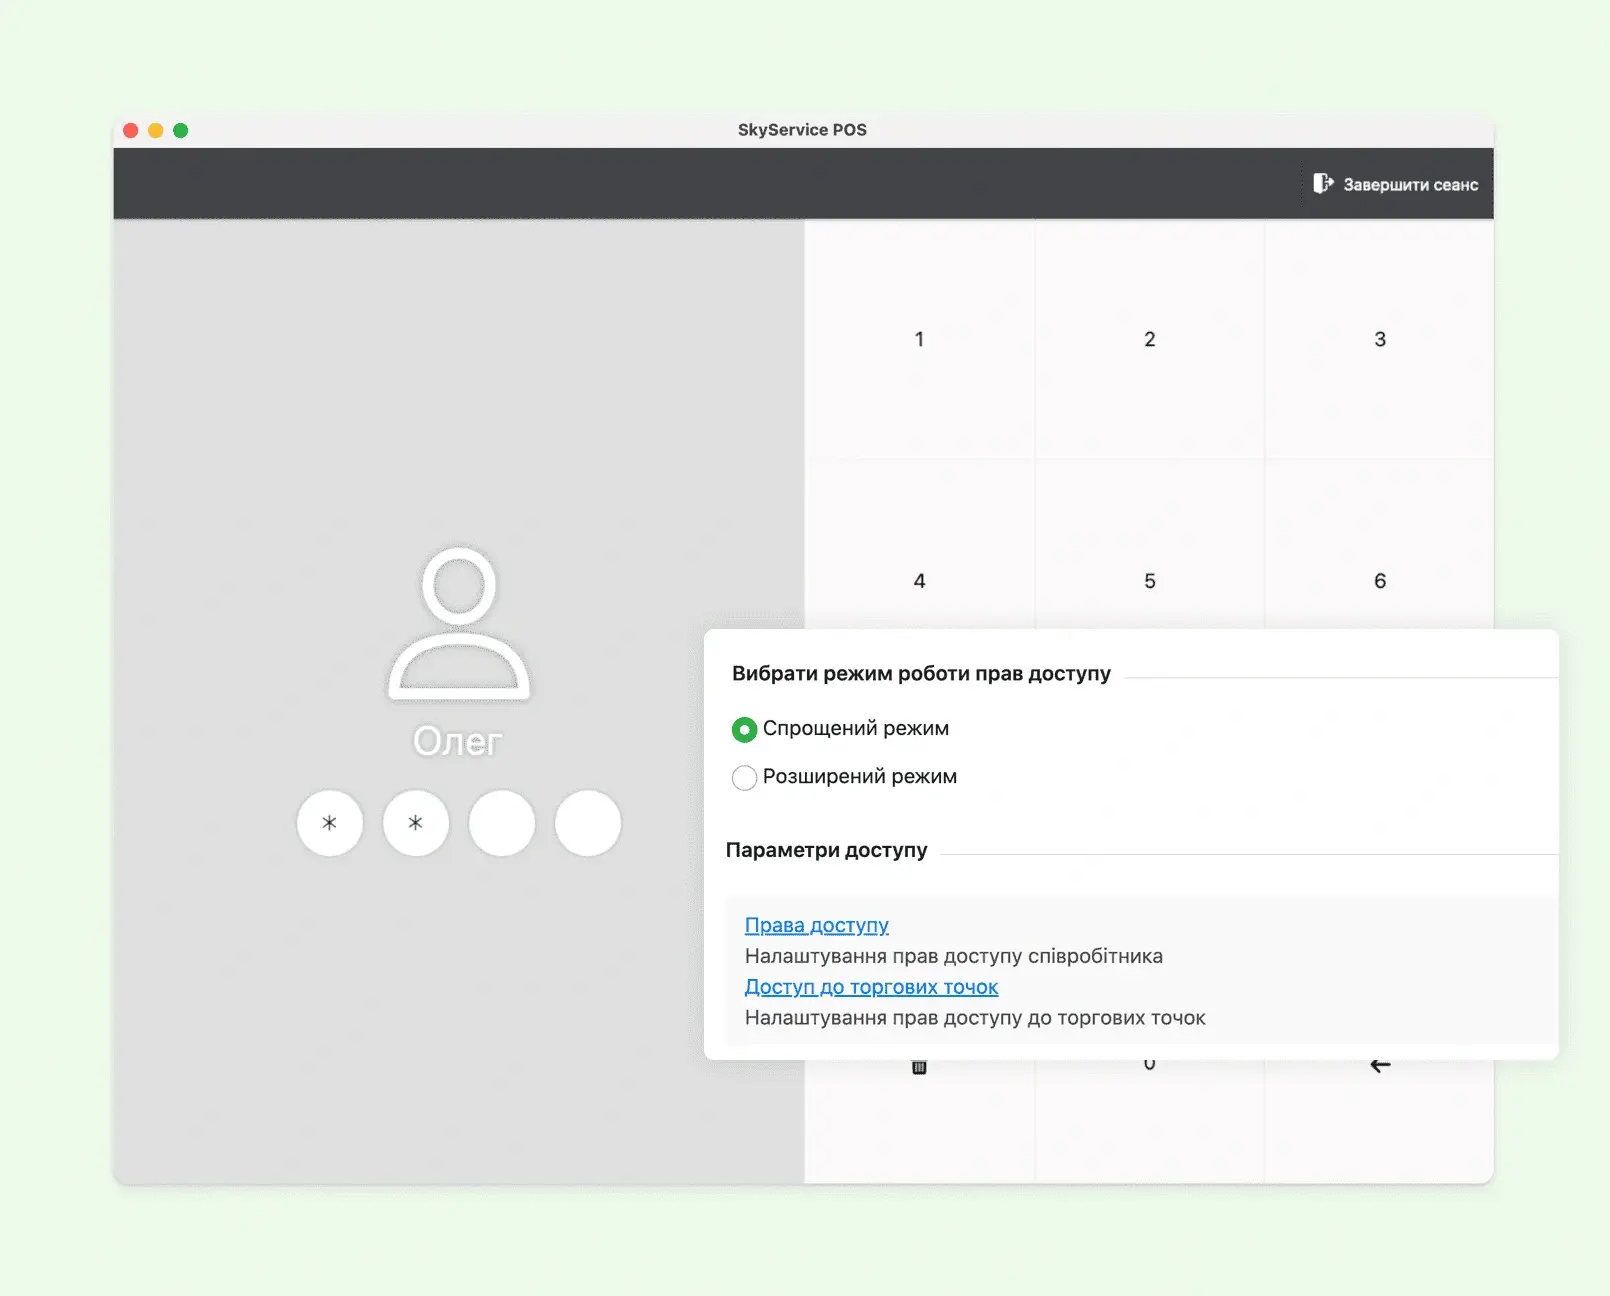This screenshot has width=1610, height=1296.
Task: Click the Завершити сеанс logout icon
Action: pyautogui.click(x=1322, y=184)
